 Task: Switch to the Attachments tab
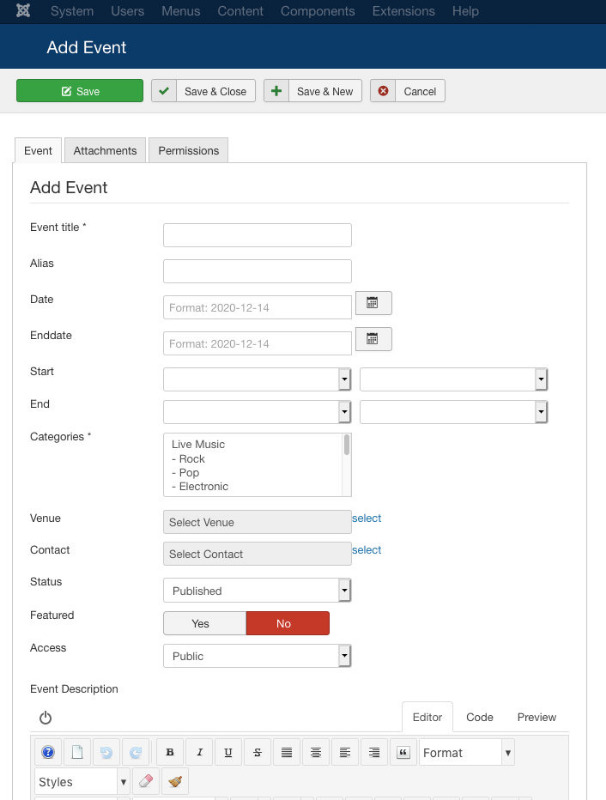pos(105,151)
